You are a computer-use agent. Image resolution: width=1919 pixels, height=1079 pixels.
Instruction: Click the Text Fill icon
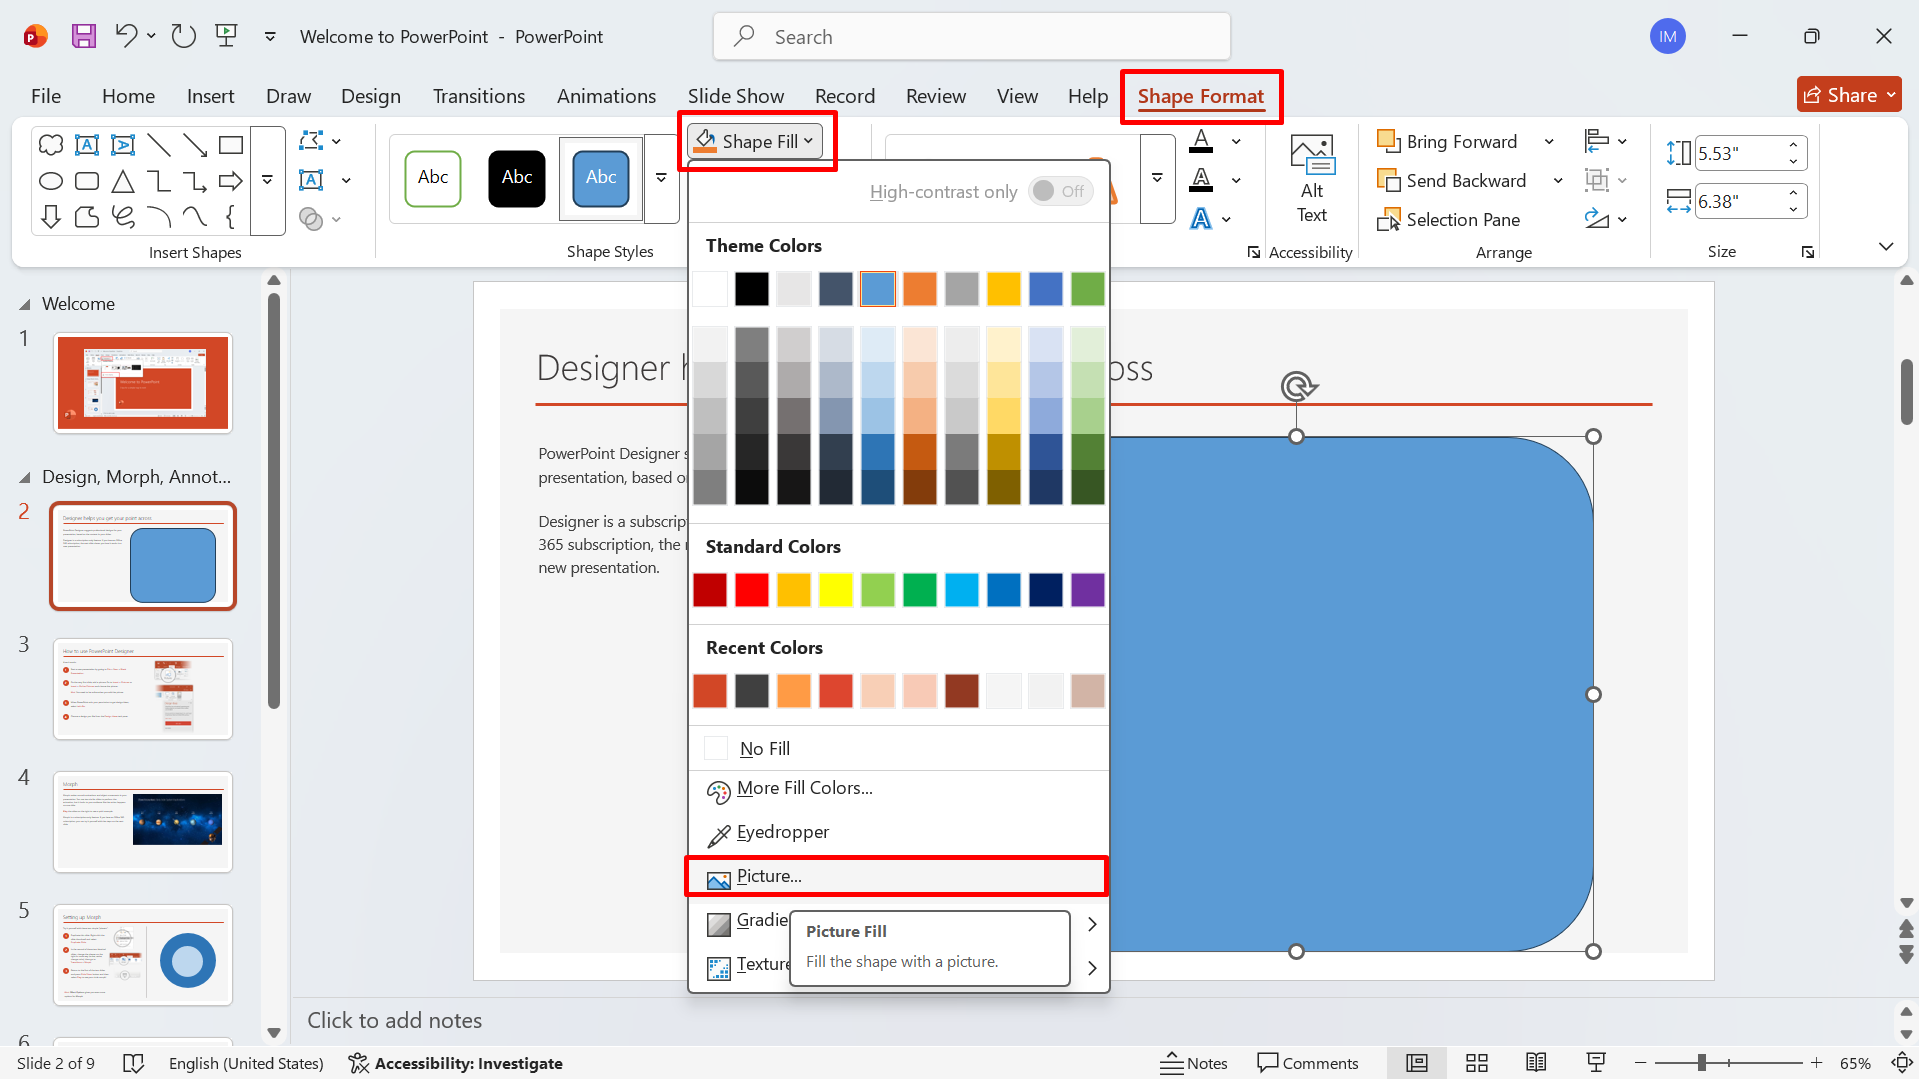[1201, 141]
